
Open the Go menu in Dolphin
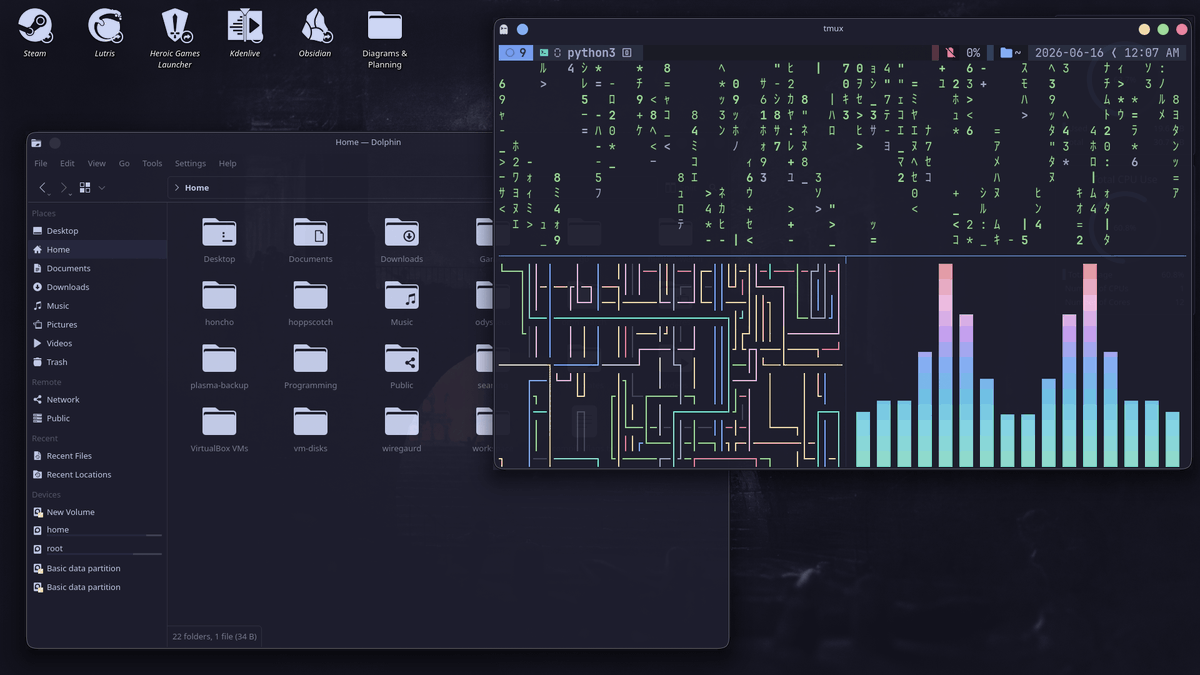point(124,163)
